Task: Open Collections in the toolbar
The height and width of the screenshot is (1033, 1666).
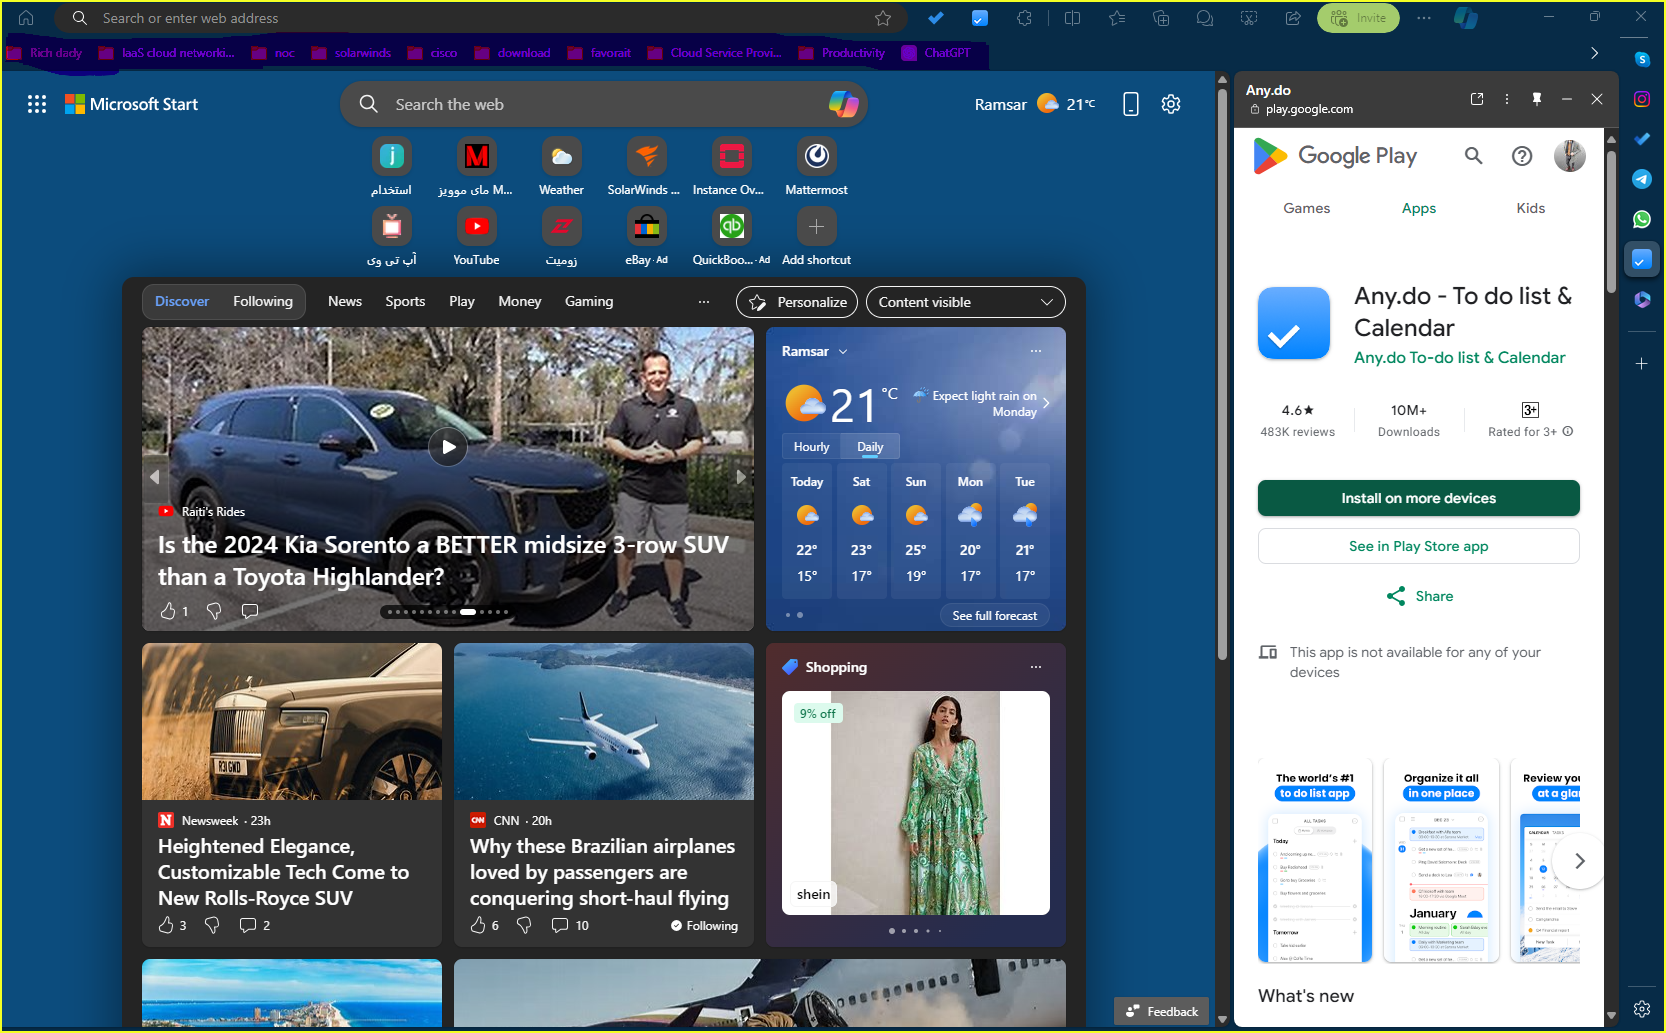Action: point(1160,17)
